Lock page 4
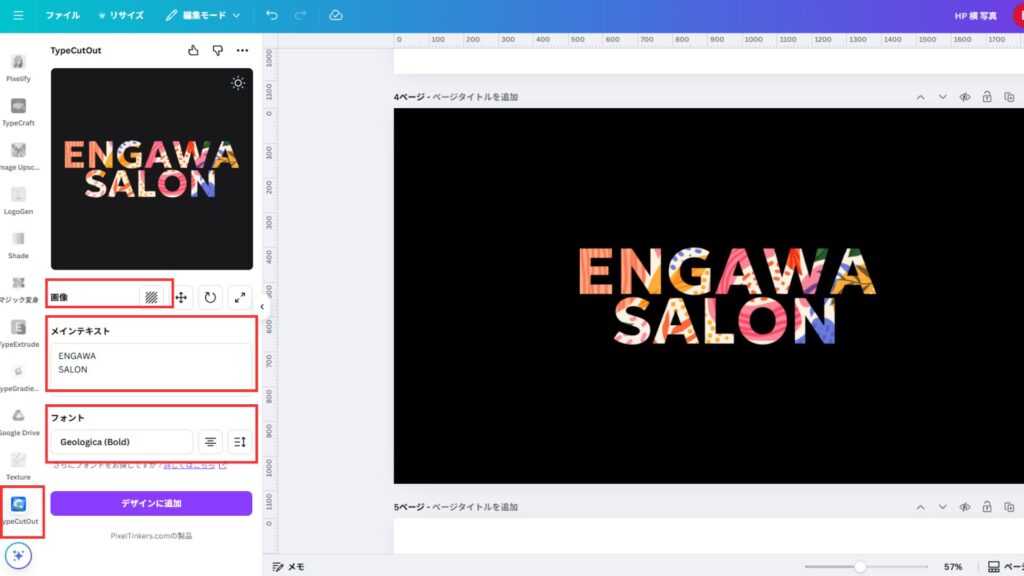Viewport: 1024px width, 576px height. pos(987,97)
